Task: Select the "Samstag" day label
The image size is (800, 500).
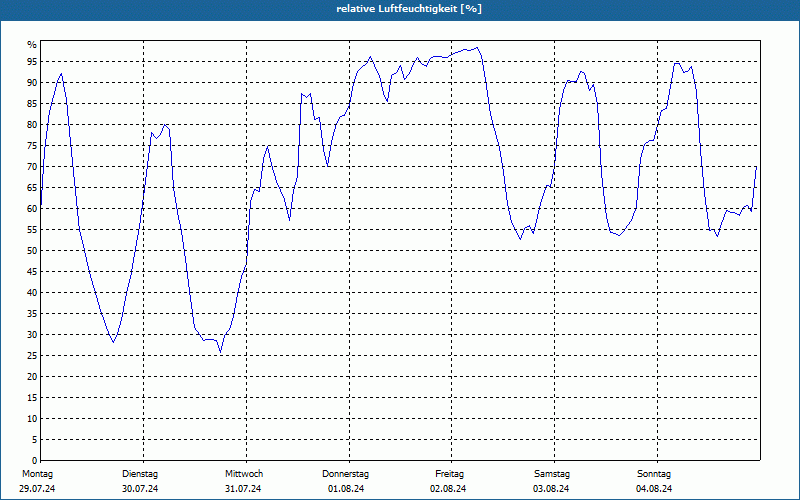Action: coord(552,474)
